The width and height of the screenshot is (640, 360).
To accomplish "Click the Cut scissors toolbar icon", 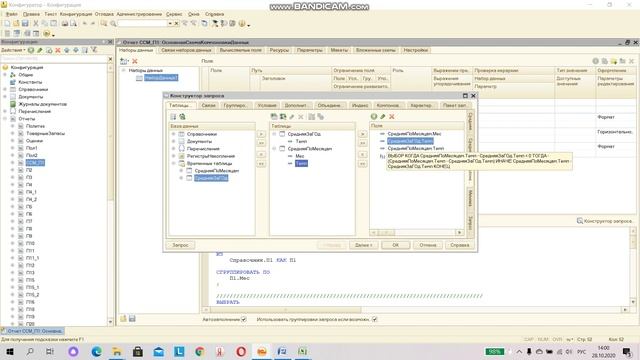I will 36,24.
